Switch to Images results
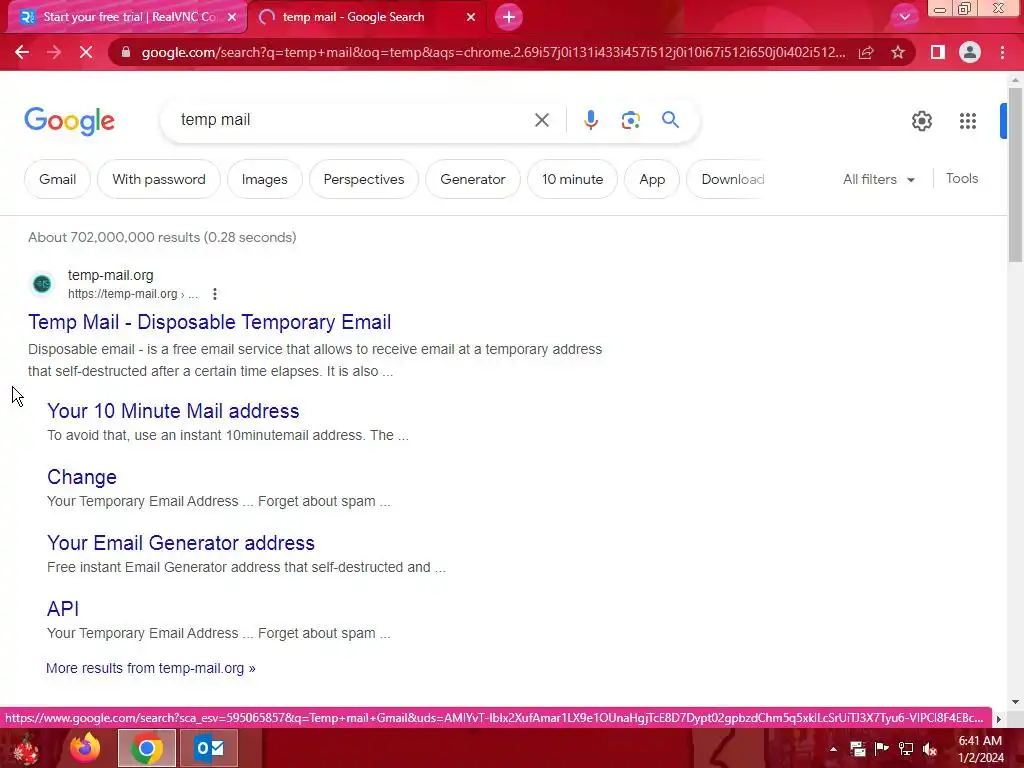The width and height of the screenshot is (1024, 768). click(264, 179)
